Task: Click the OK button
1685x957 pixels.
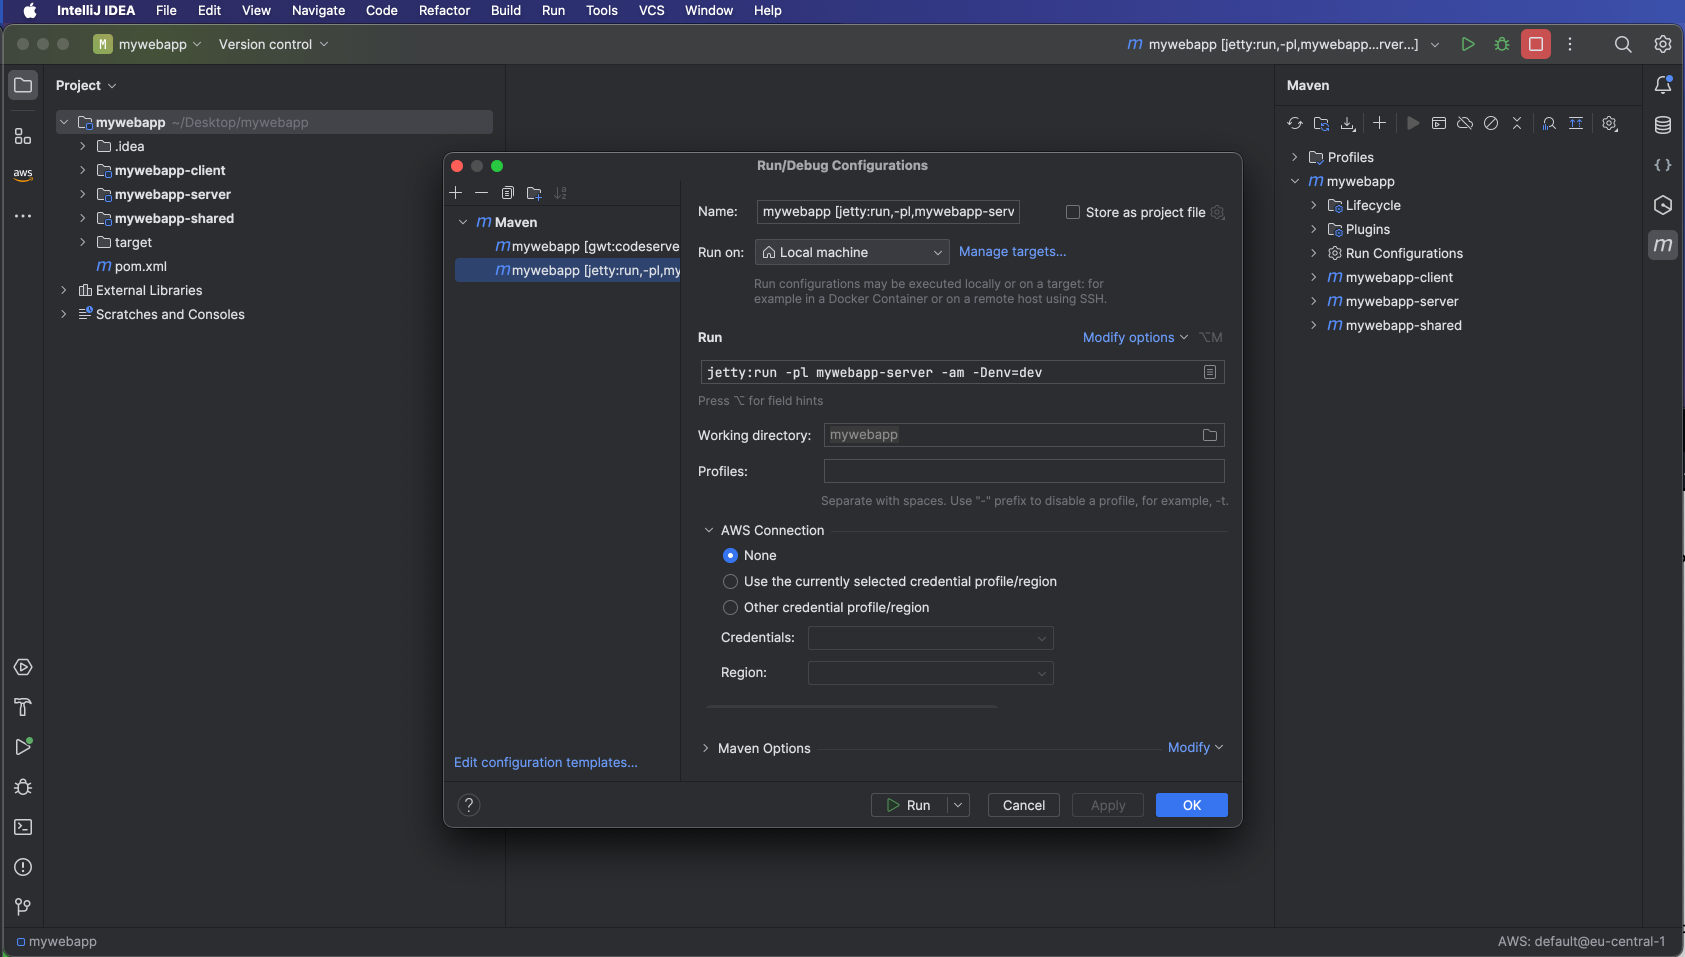Action: [1191, 805]
